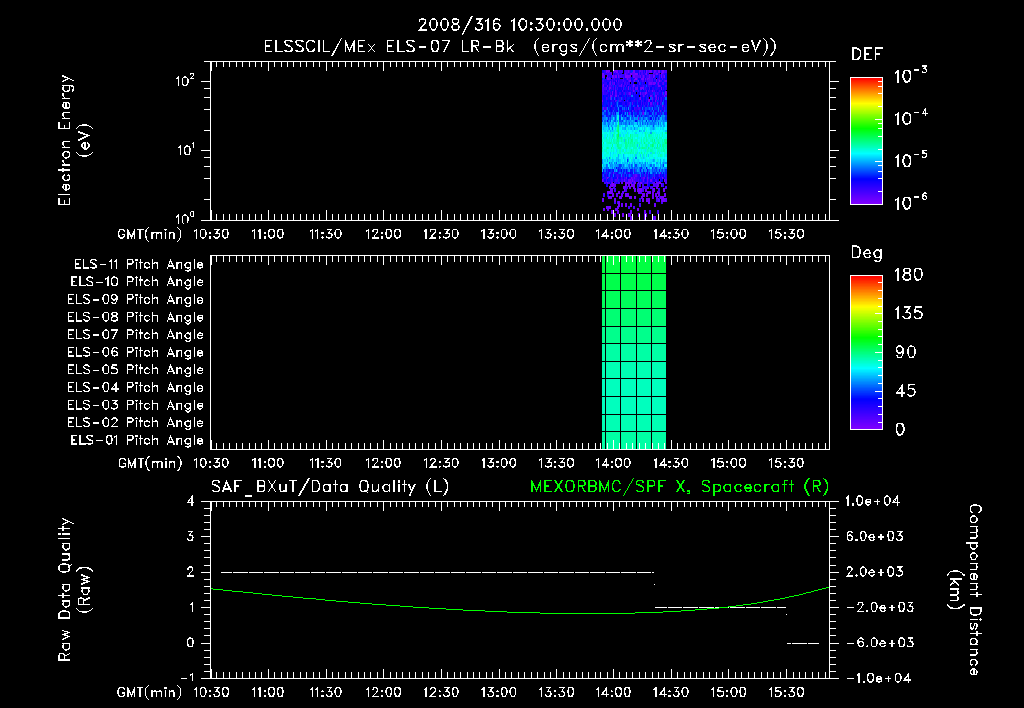Select the 'ELS-04 Pitch Angle' row label

point(135,388)
